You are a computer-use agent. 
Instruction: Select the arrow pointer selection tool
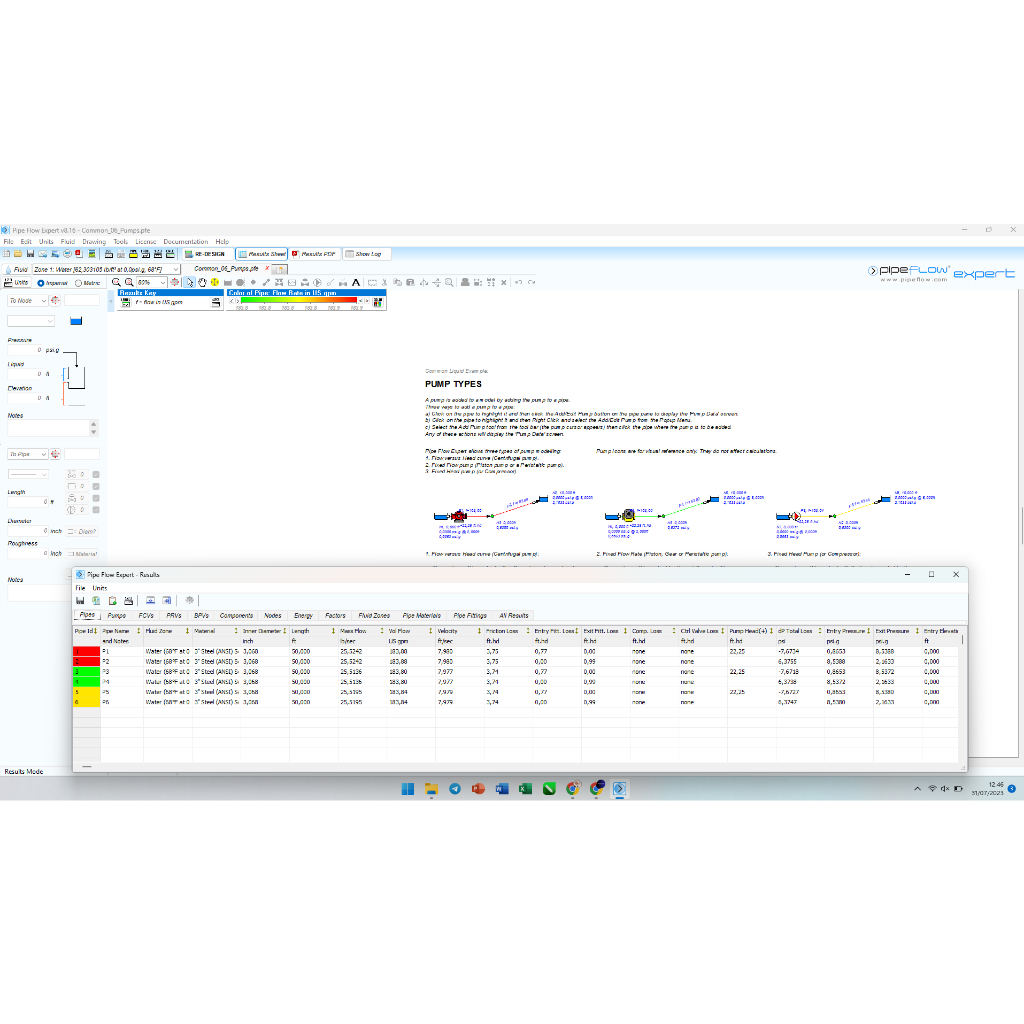pos(189,282)
